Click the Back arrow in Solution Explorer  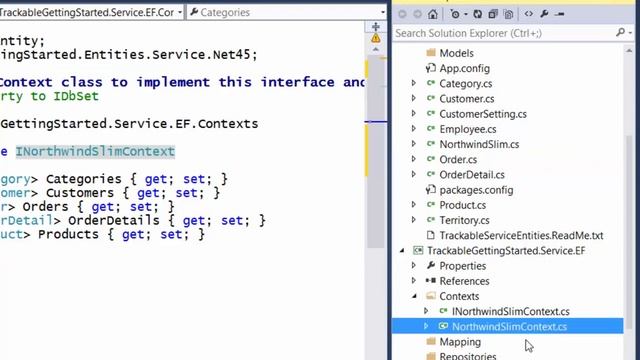[402, 14]
